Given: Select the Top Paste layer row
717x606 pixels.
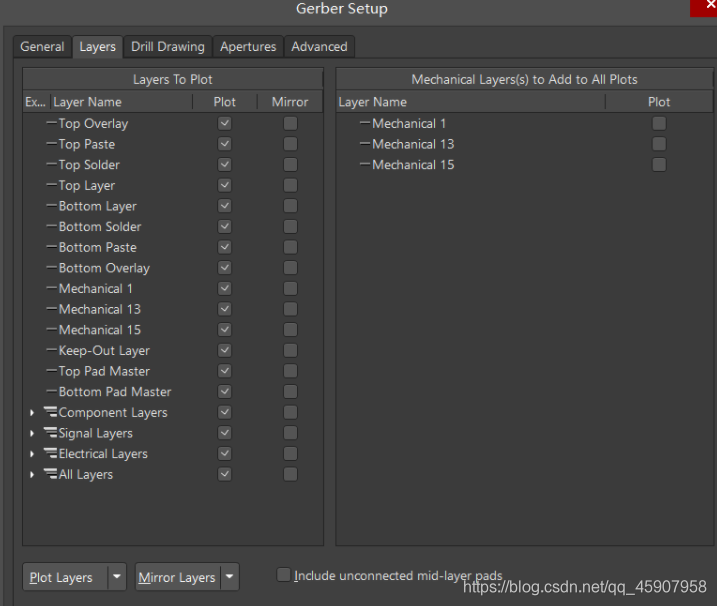Looking at the screenshot, I should [173, 144].
